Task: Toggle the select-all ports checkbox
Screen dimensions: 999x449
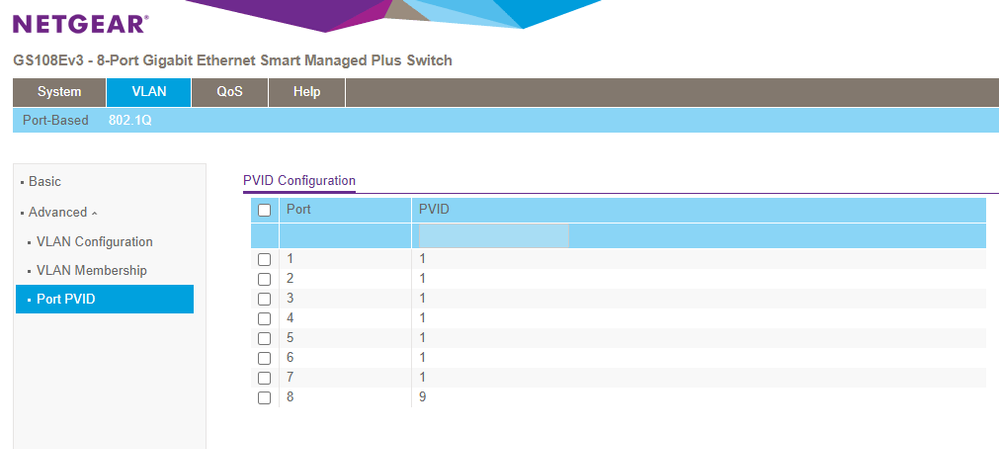Action: pyautogui.click(x=264, y=210)
